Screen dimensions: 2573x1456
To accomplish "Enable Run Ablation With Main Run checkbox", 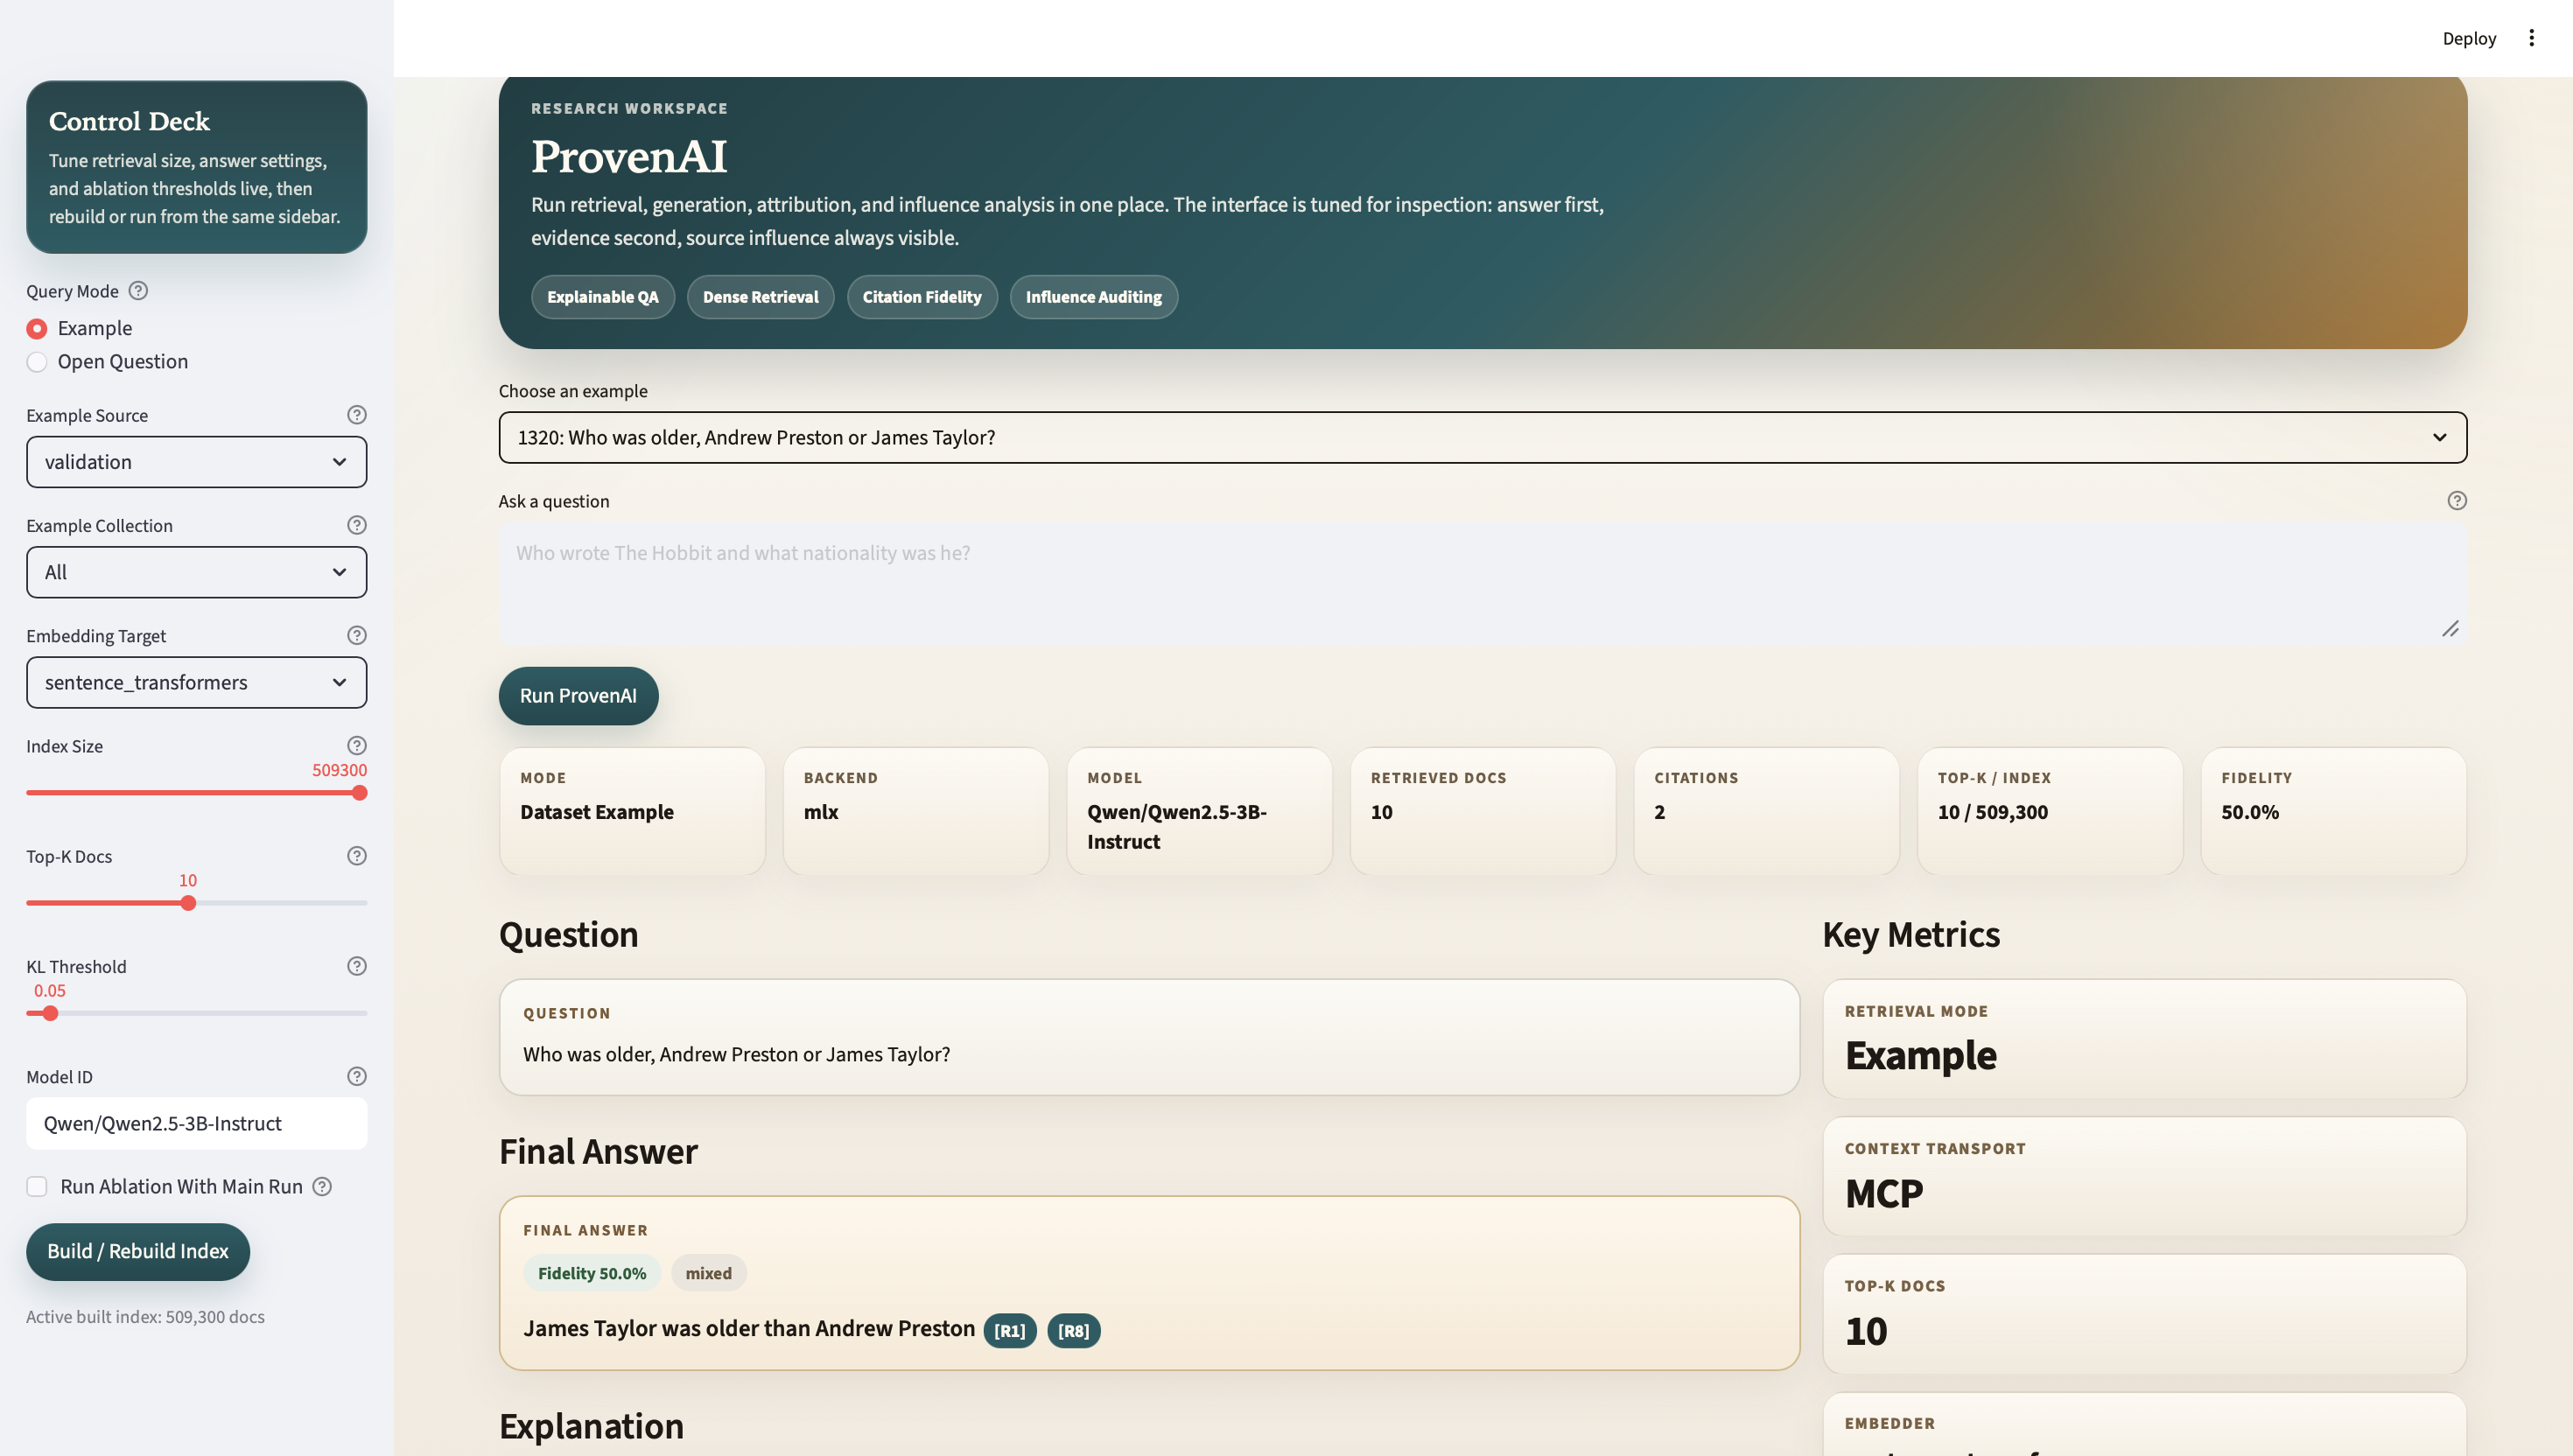I will (37, 1187).
